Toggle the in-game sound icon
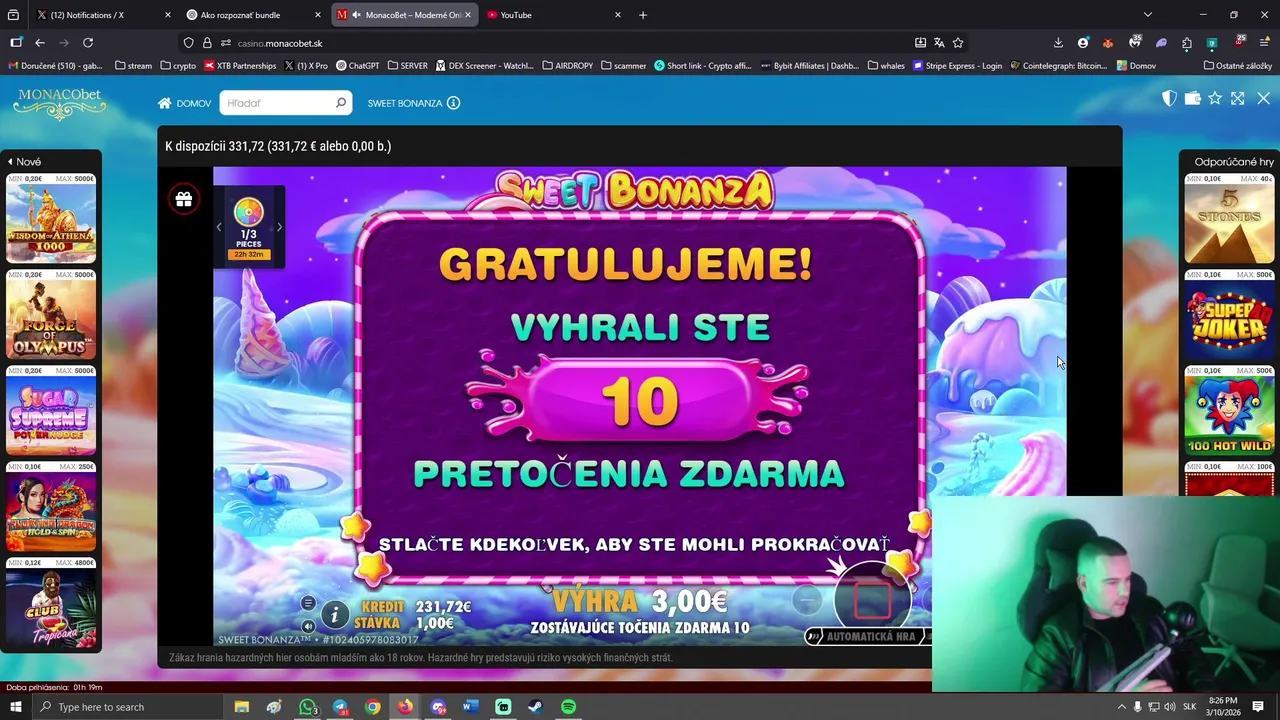Viewport: 1280px width, 720px height. click(308, 626)
